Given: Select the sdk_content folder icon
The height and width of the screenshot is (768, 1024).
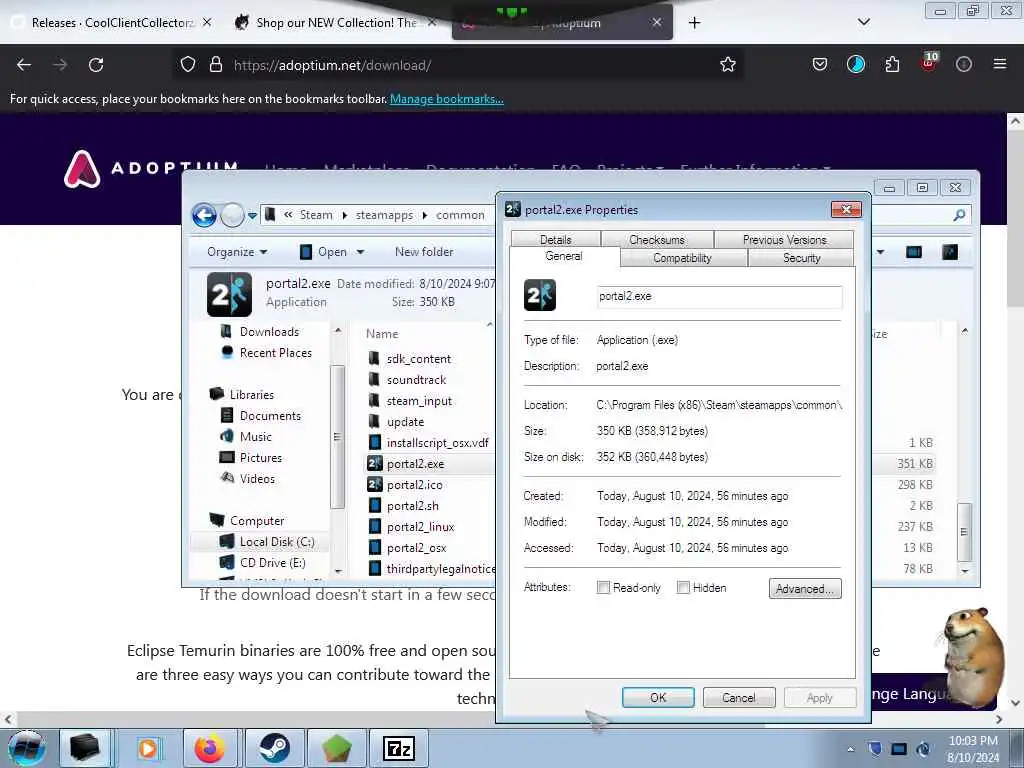Looking at the screenshot, I should click(374, 358).
